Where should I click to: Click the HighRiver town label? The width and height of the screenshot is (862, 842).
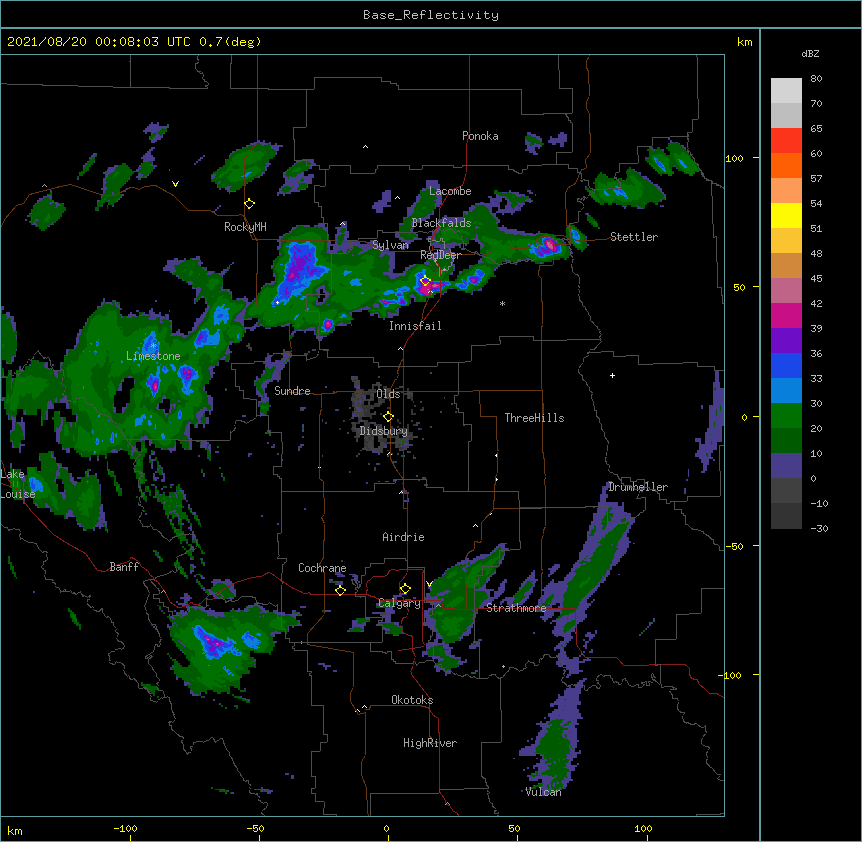click(x=430, y=743)
